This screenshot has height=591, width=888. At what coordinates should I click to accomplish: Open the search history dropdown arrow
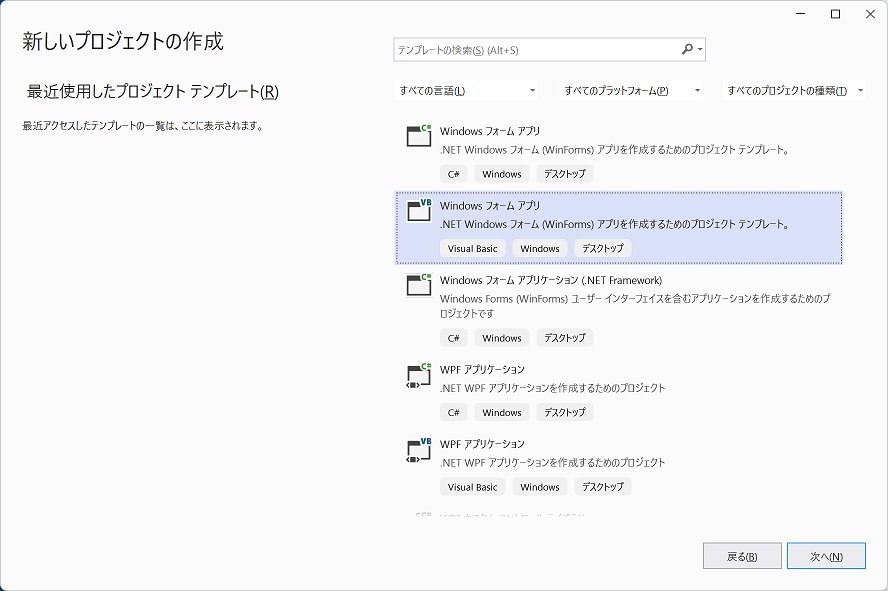(x=702, y=48)
